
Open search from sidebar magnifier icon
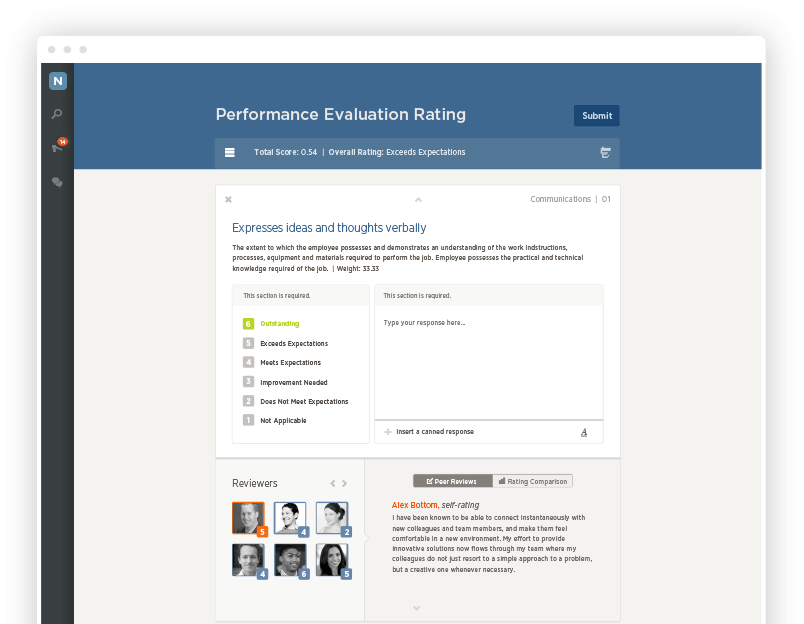pos(57,114)
